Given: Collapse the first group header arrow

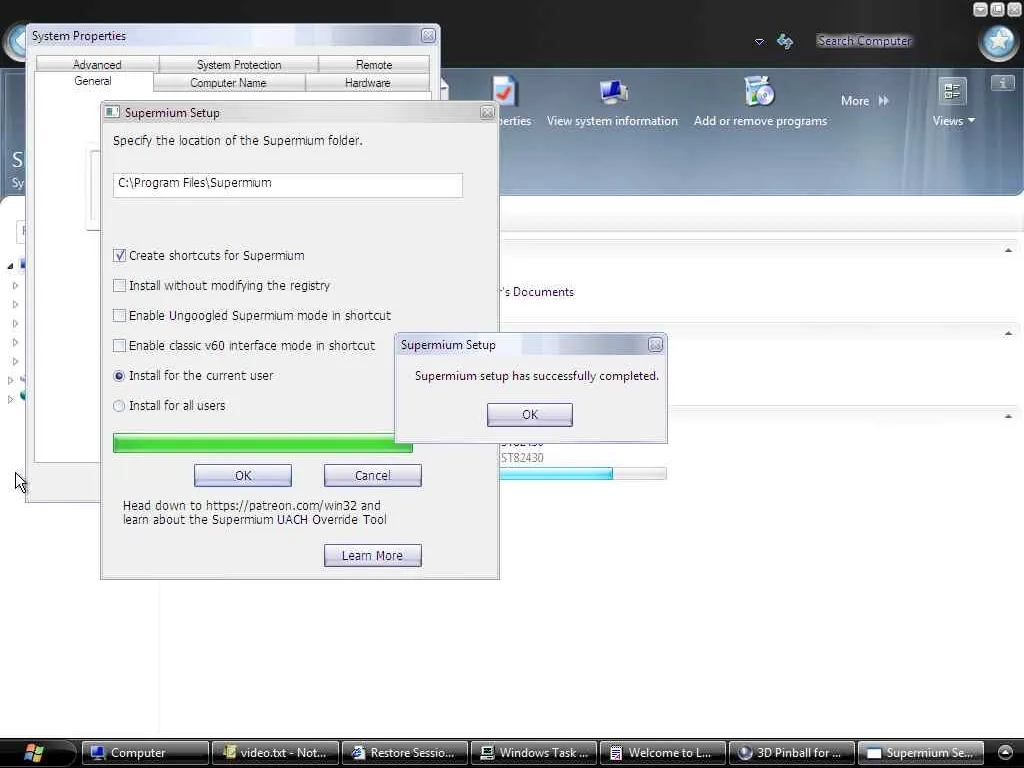Looking at the screenshot, I should coord(1008,250).
